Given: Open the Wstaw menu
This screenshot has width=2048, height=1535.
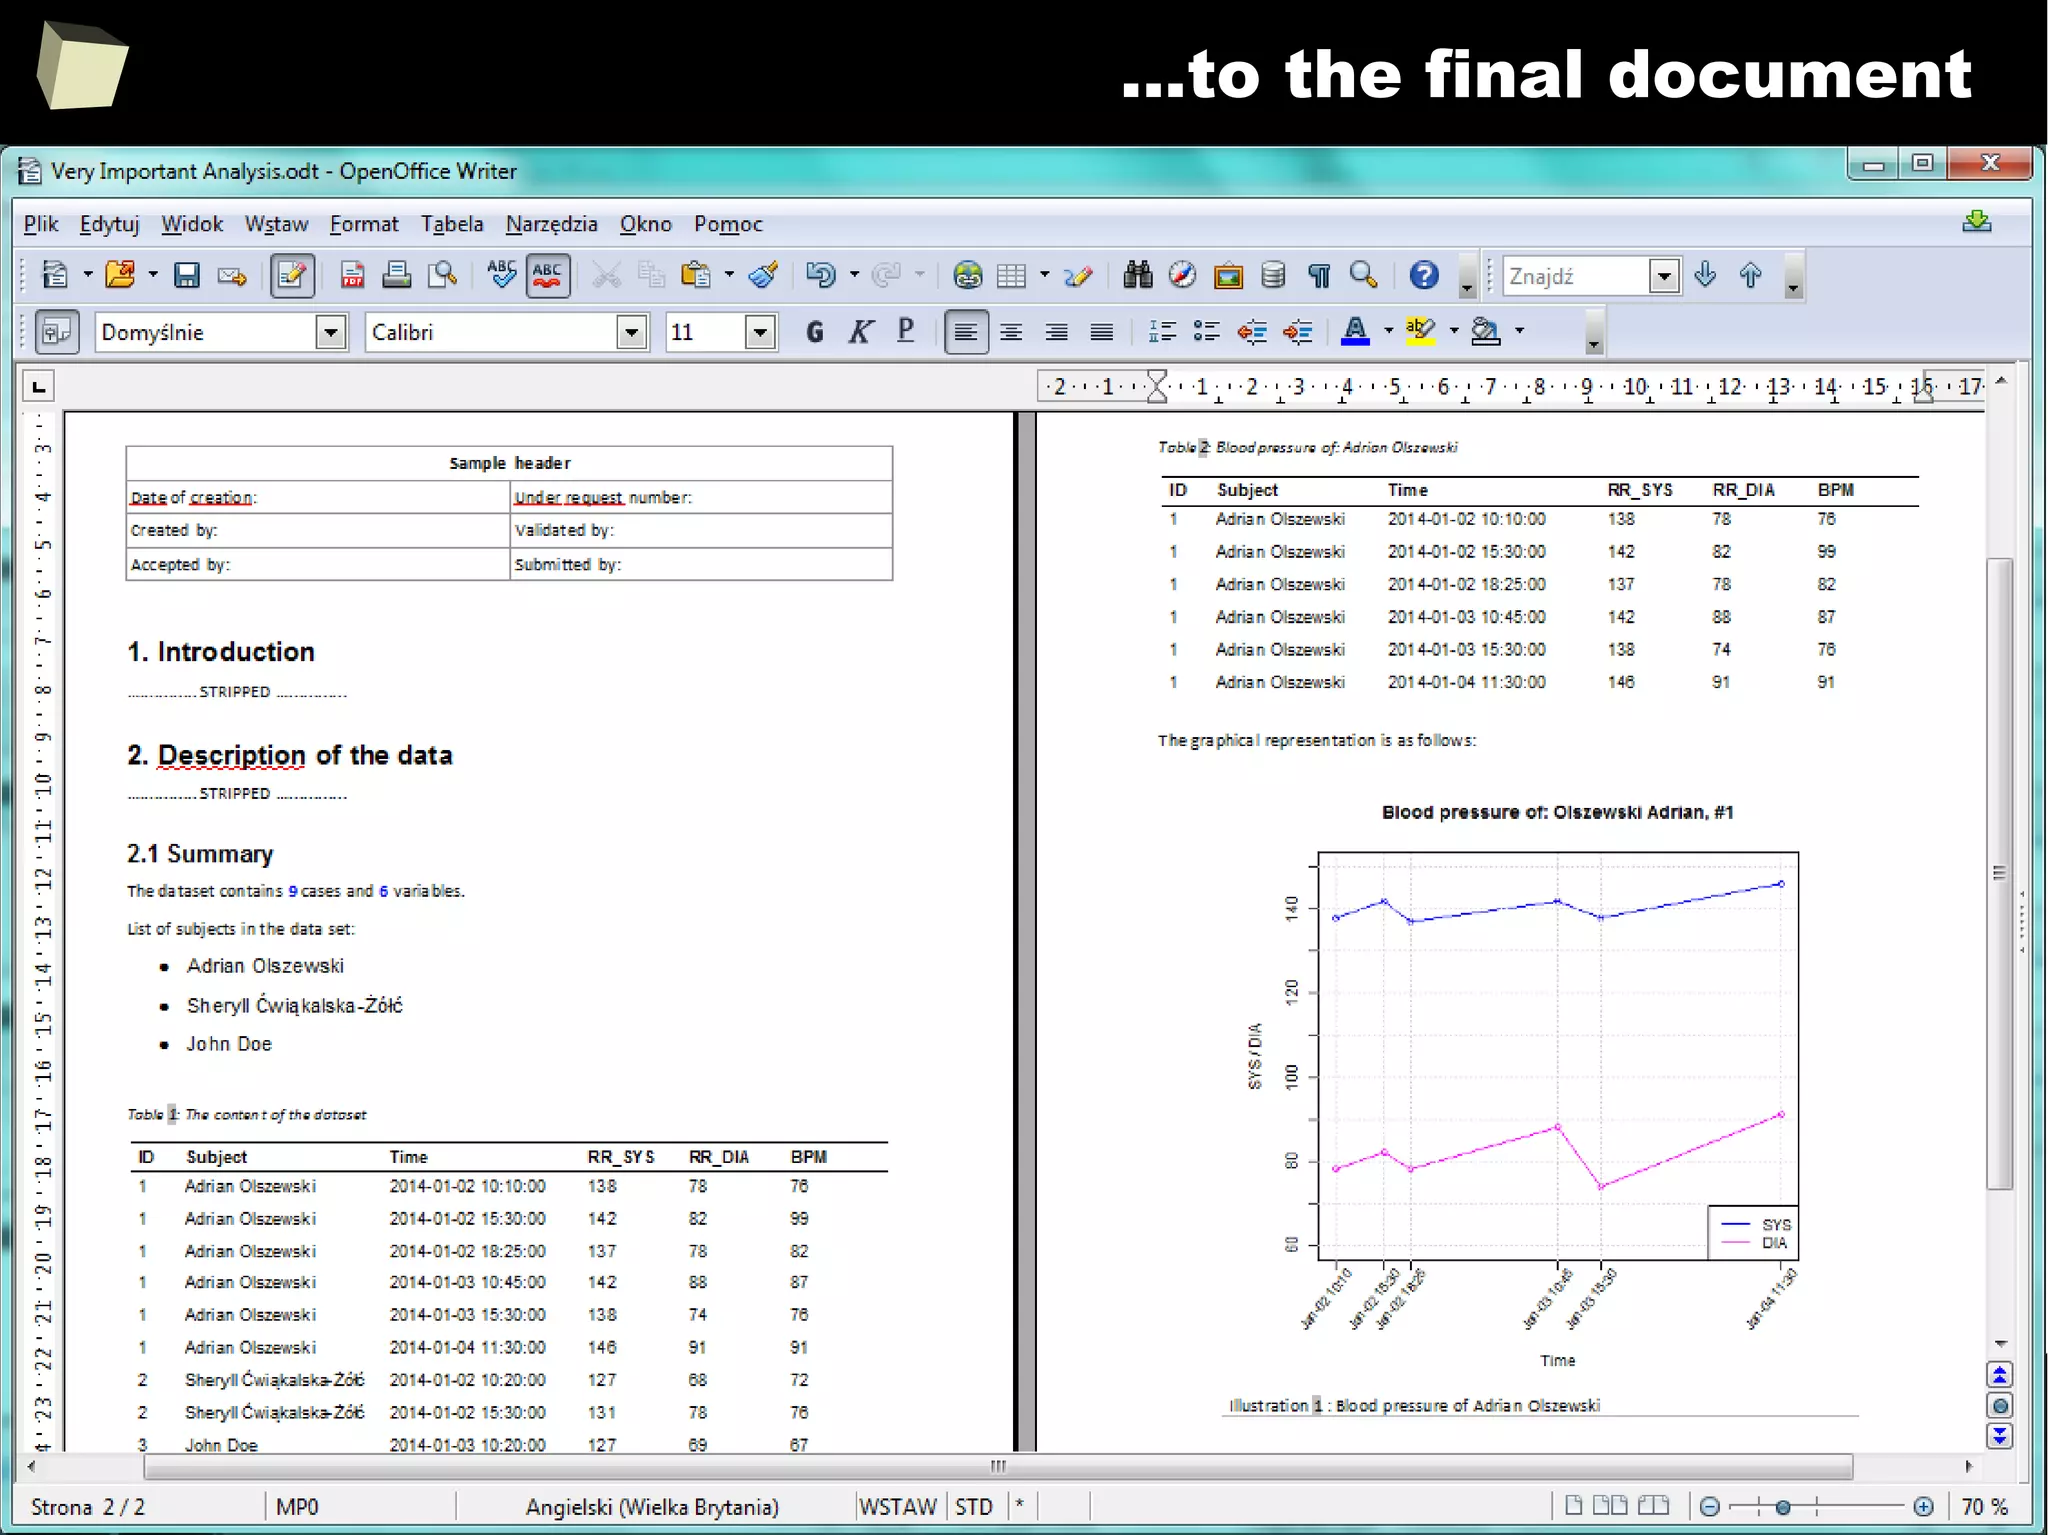Looking at the screenshot, I should point(277,224).
